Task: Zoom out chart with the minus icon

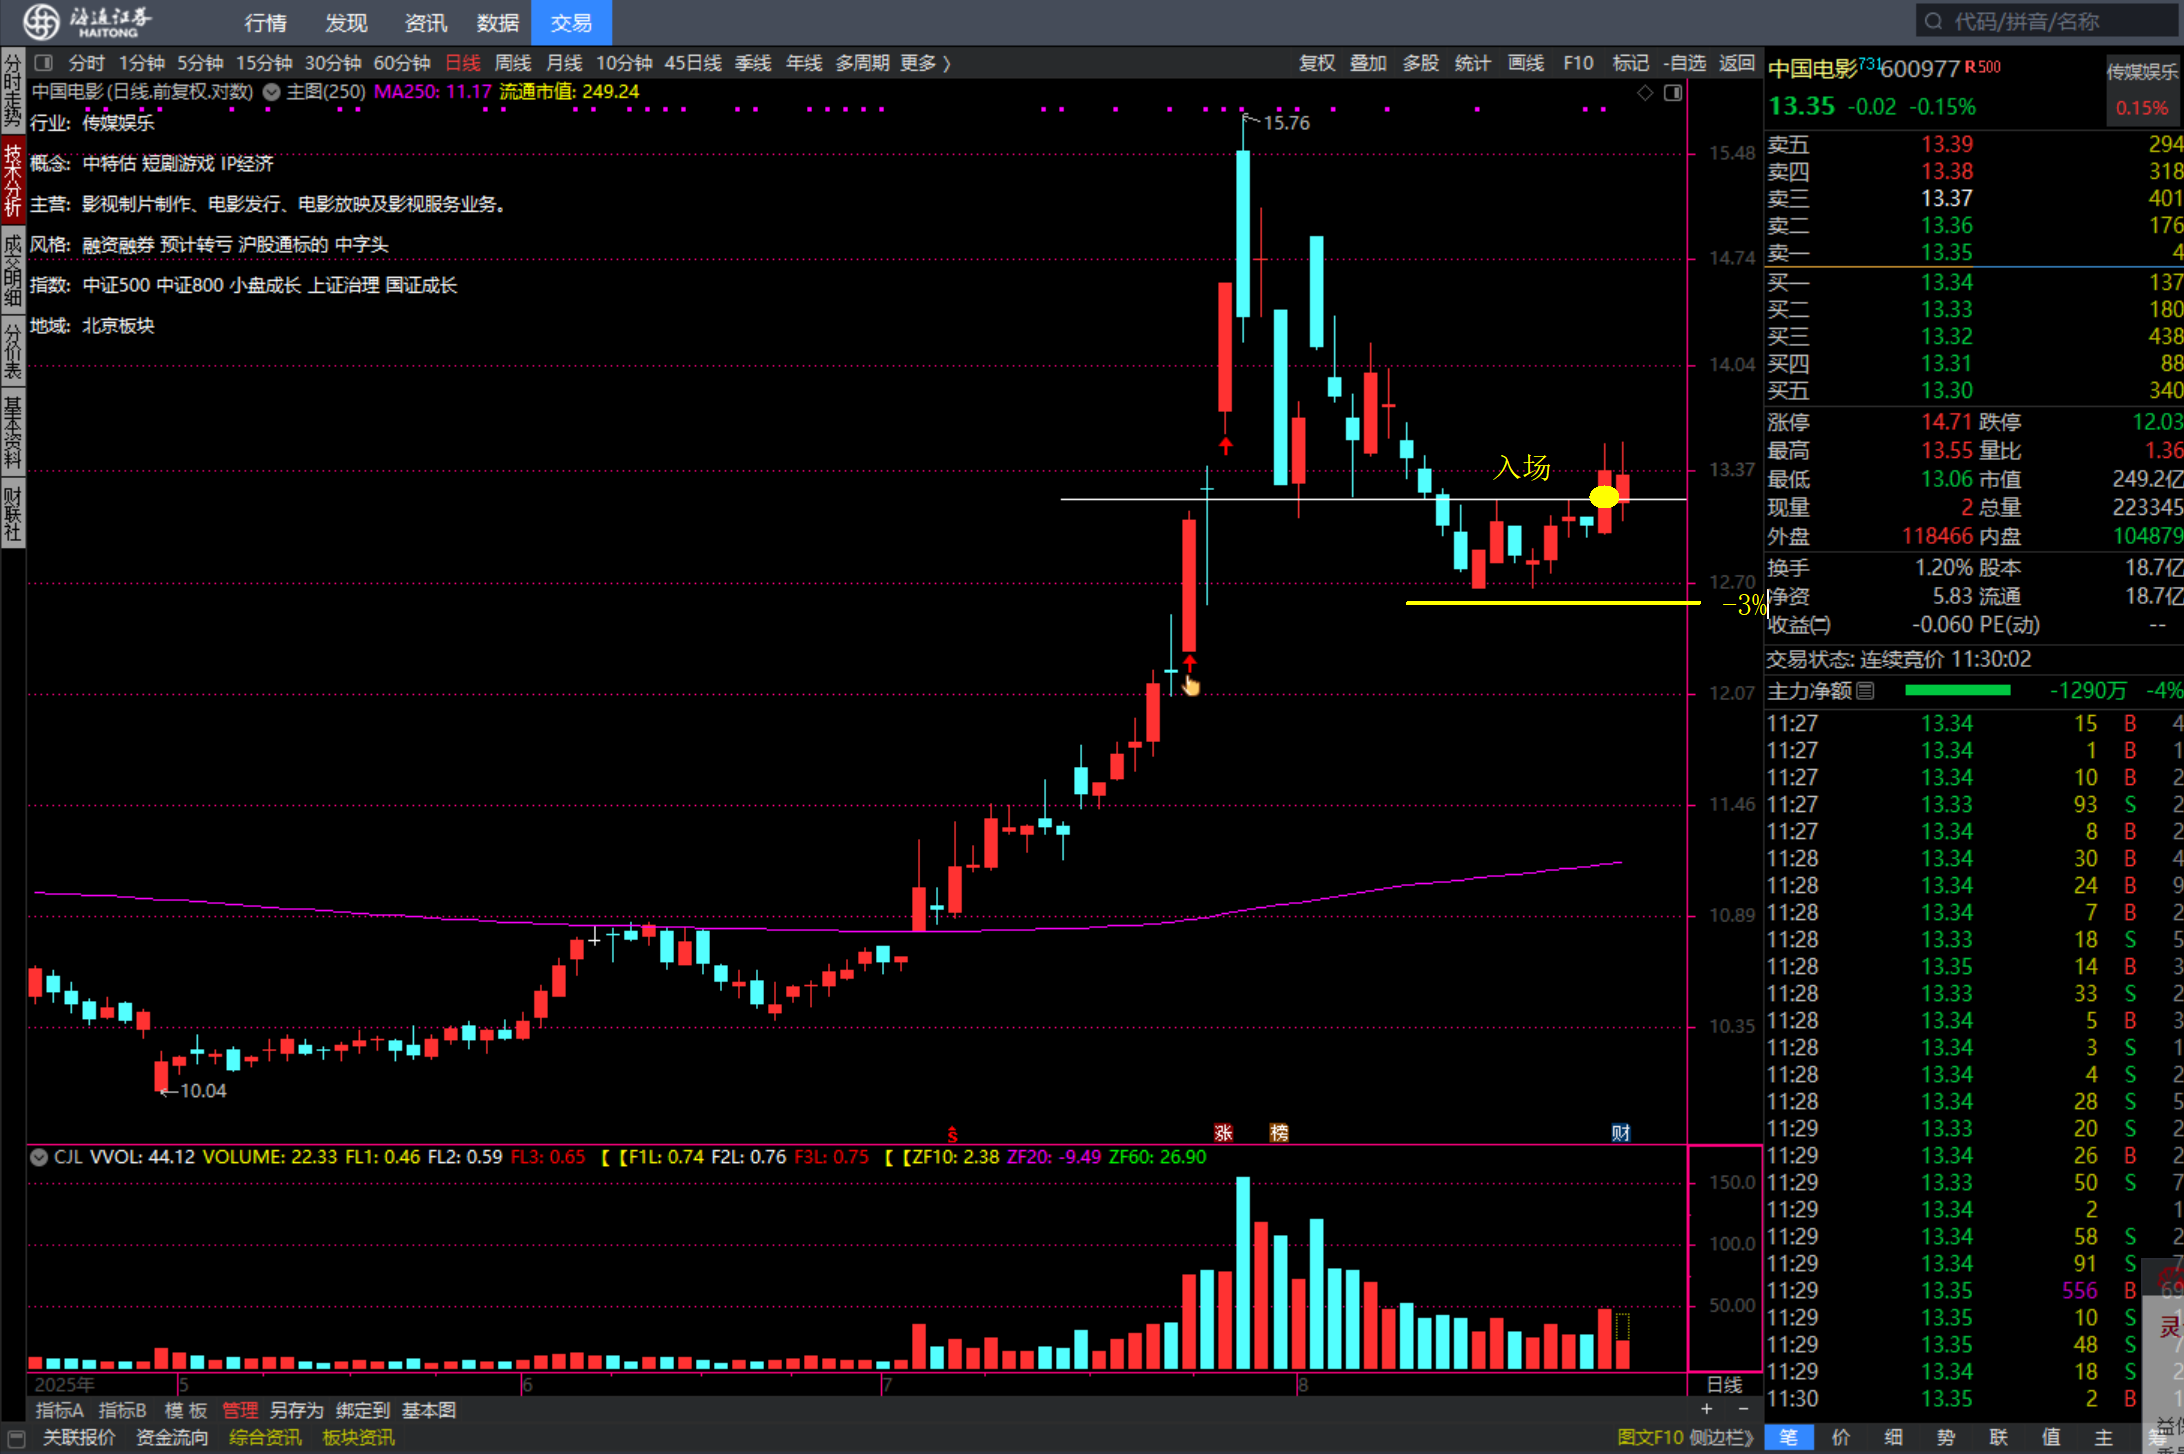Action: tap(1743, 1409)
